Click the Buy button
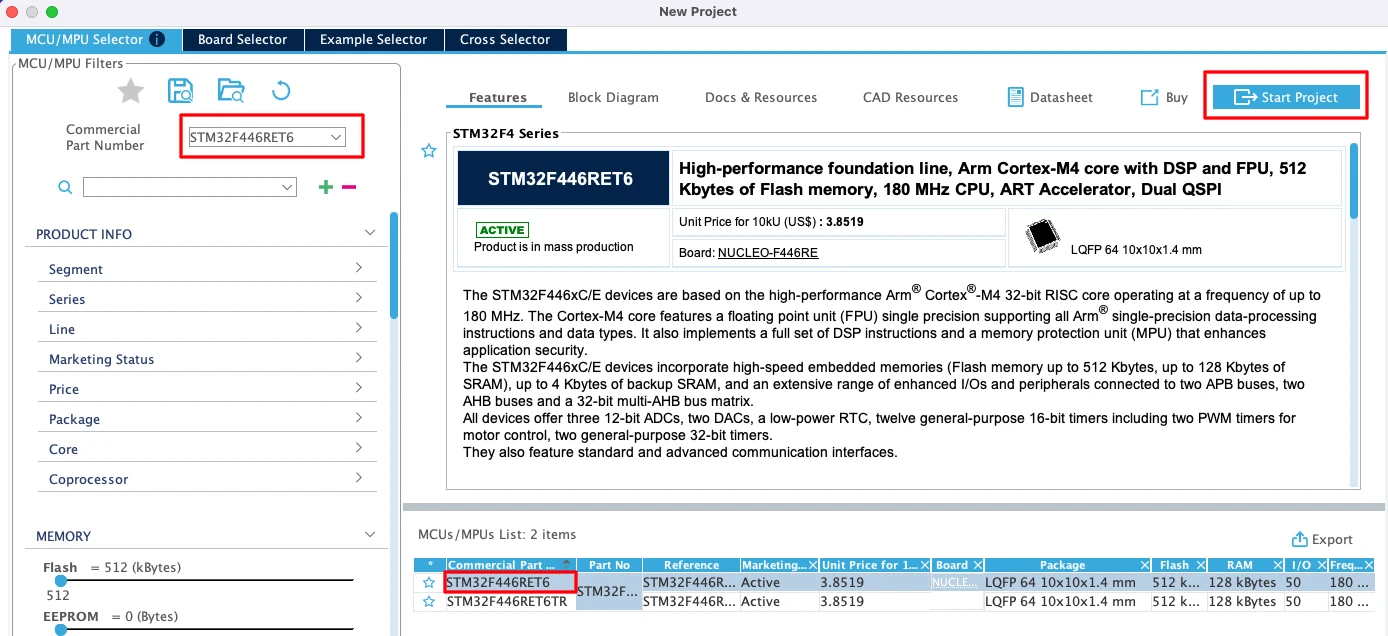The image size is (1388, 636). coord(1164,97)
